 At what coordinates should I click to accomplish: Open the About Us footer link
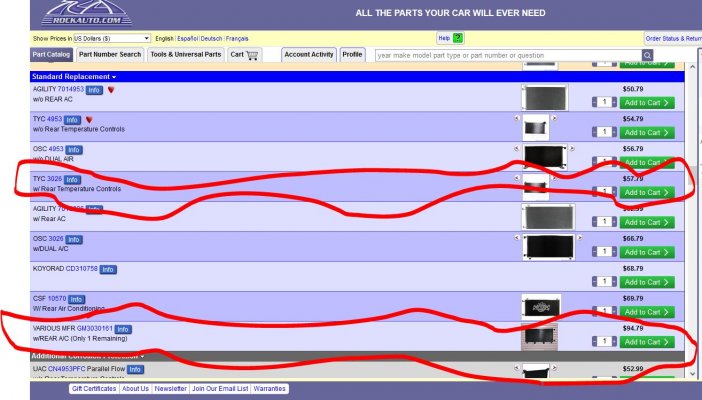(135, 389)
